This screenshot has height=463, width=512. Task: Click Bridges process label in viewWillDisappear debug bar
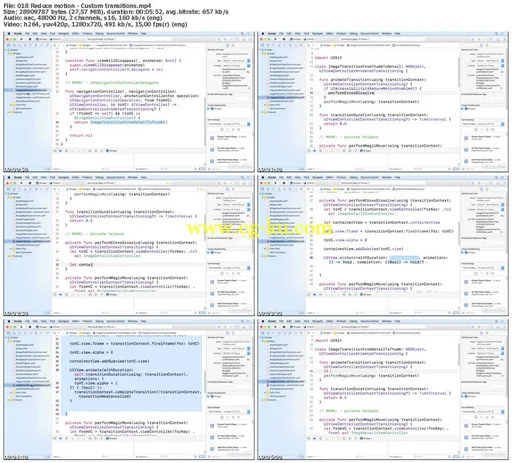112,151
